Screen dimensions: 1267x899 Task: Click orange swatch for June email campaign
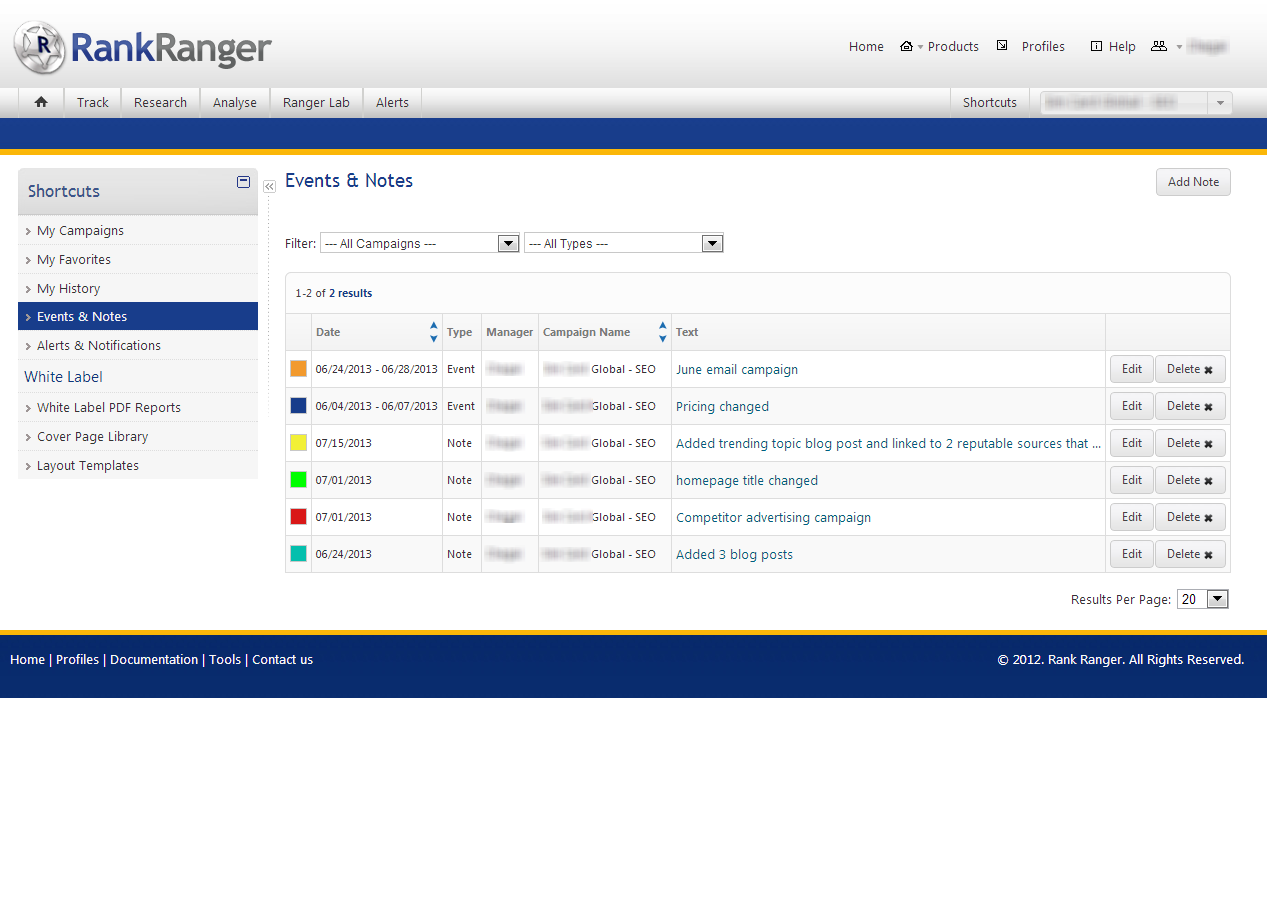click(x=298, y=369)
